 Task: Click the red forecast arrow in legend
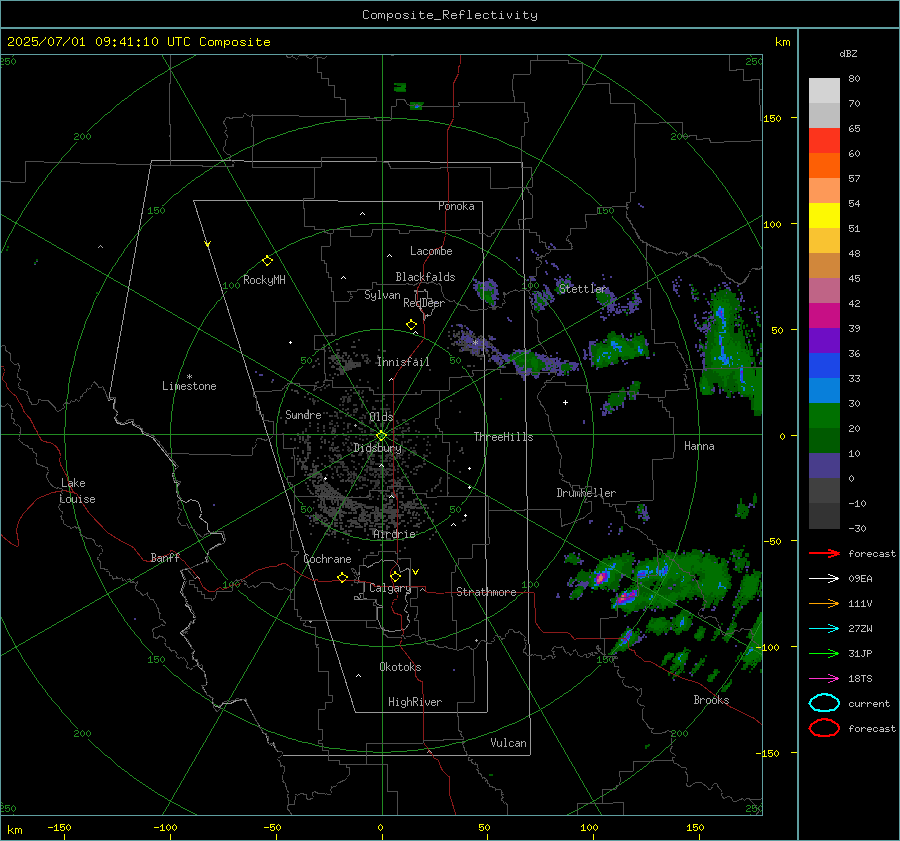(824, 553)
